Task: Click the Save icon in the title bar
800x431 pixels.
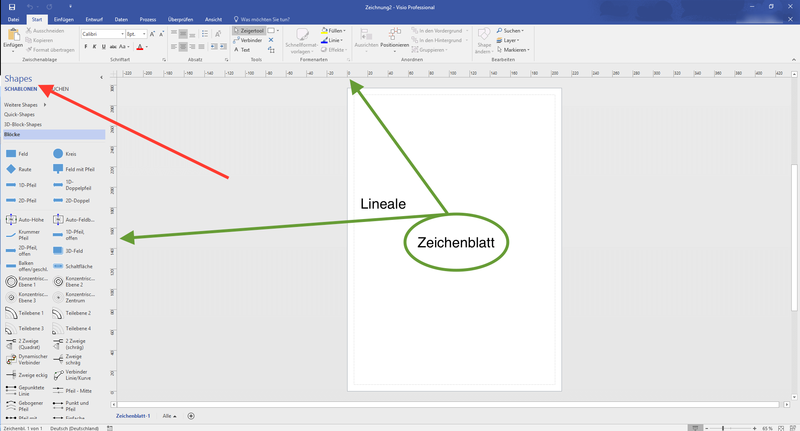Action: click(x=10, y=6)
